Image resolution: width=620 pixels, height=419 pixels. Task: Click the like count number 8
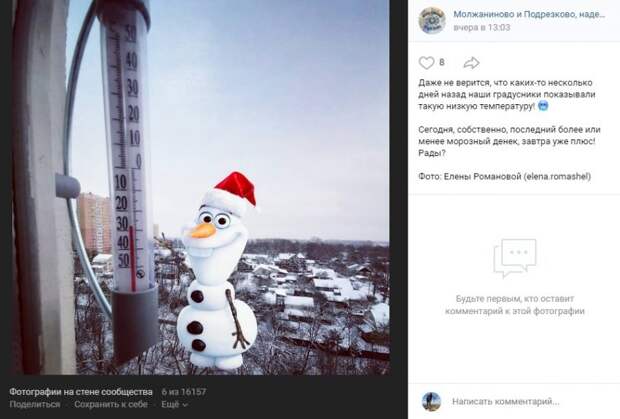pyautogui.click(x=442, y=62)
